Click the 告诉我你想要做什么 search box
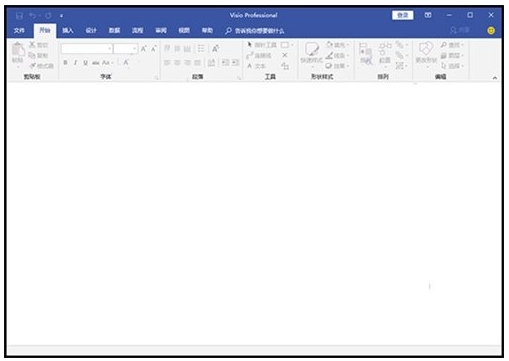 255,31
